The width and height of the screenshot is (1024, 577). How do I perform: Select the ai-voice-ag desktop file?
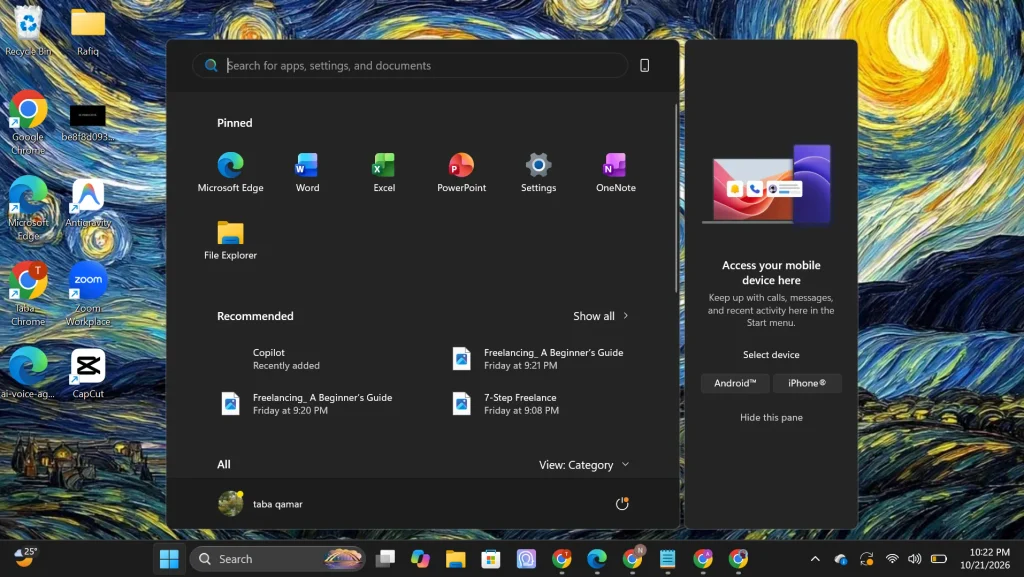click(x=27, y=373)
